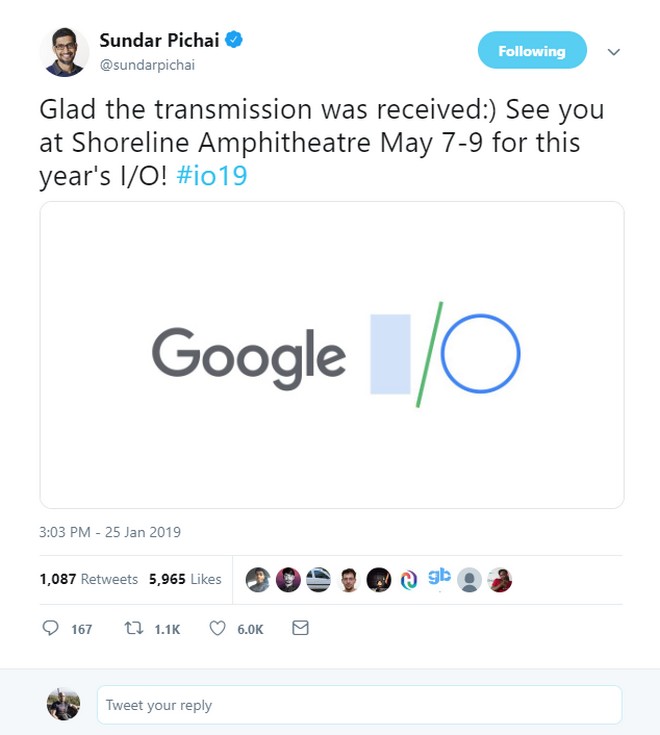Click your own avatar beside reply box

[63, 704]
